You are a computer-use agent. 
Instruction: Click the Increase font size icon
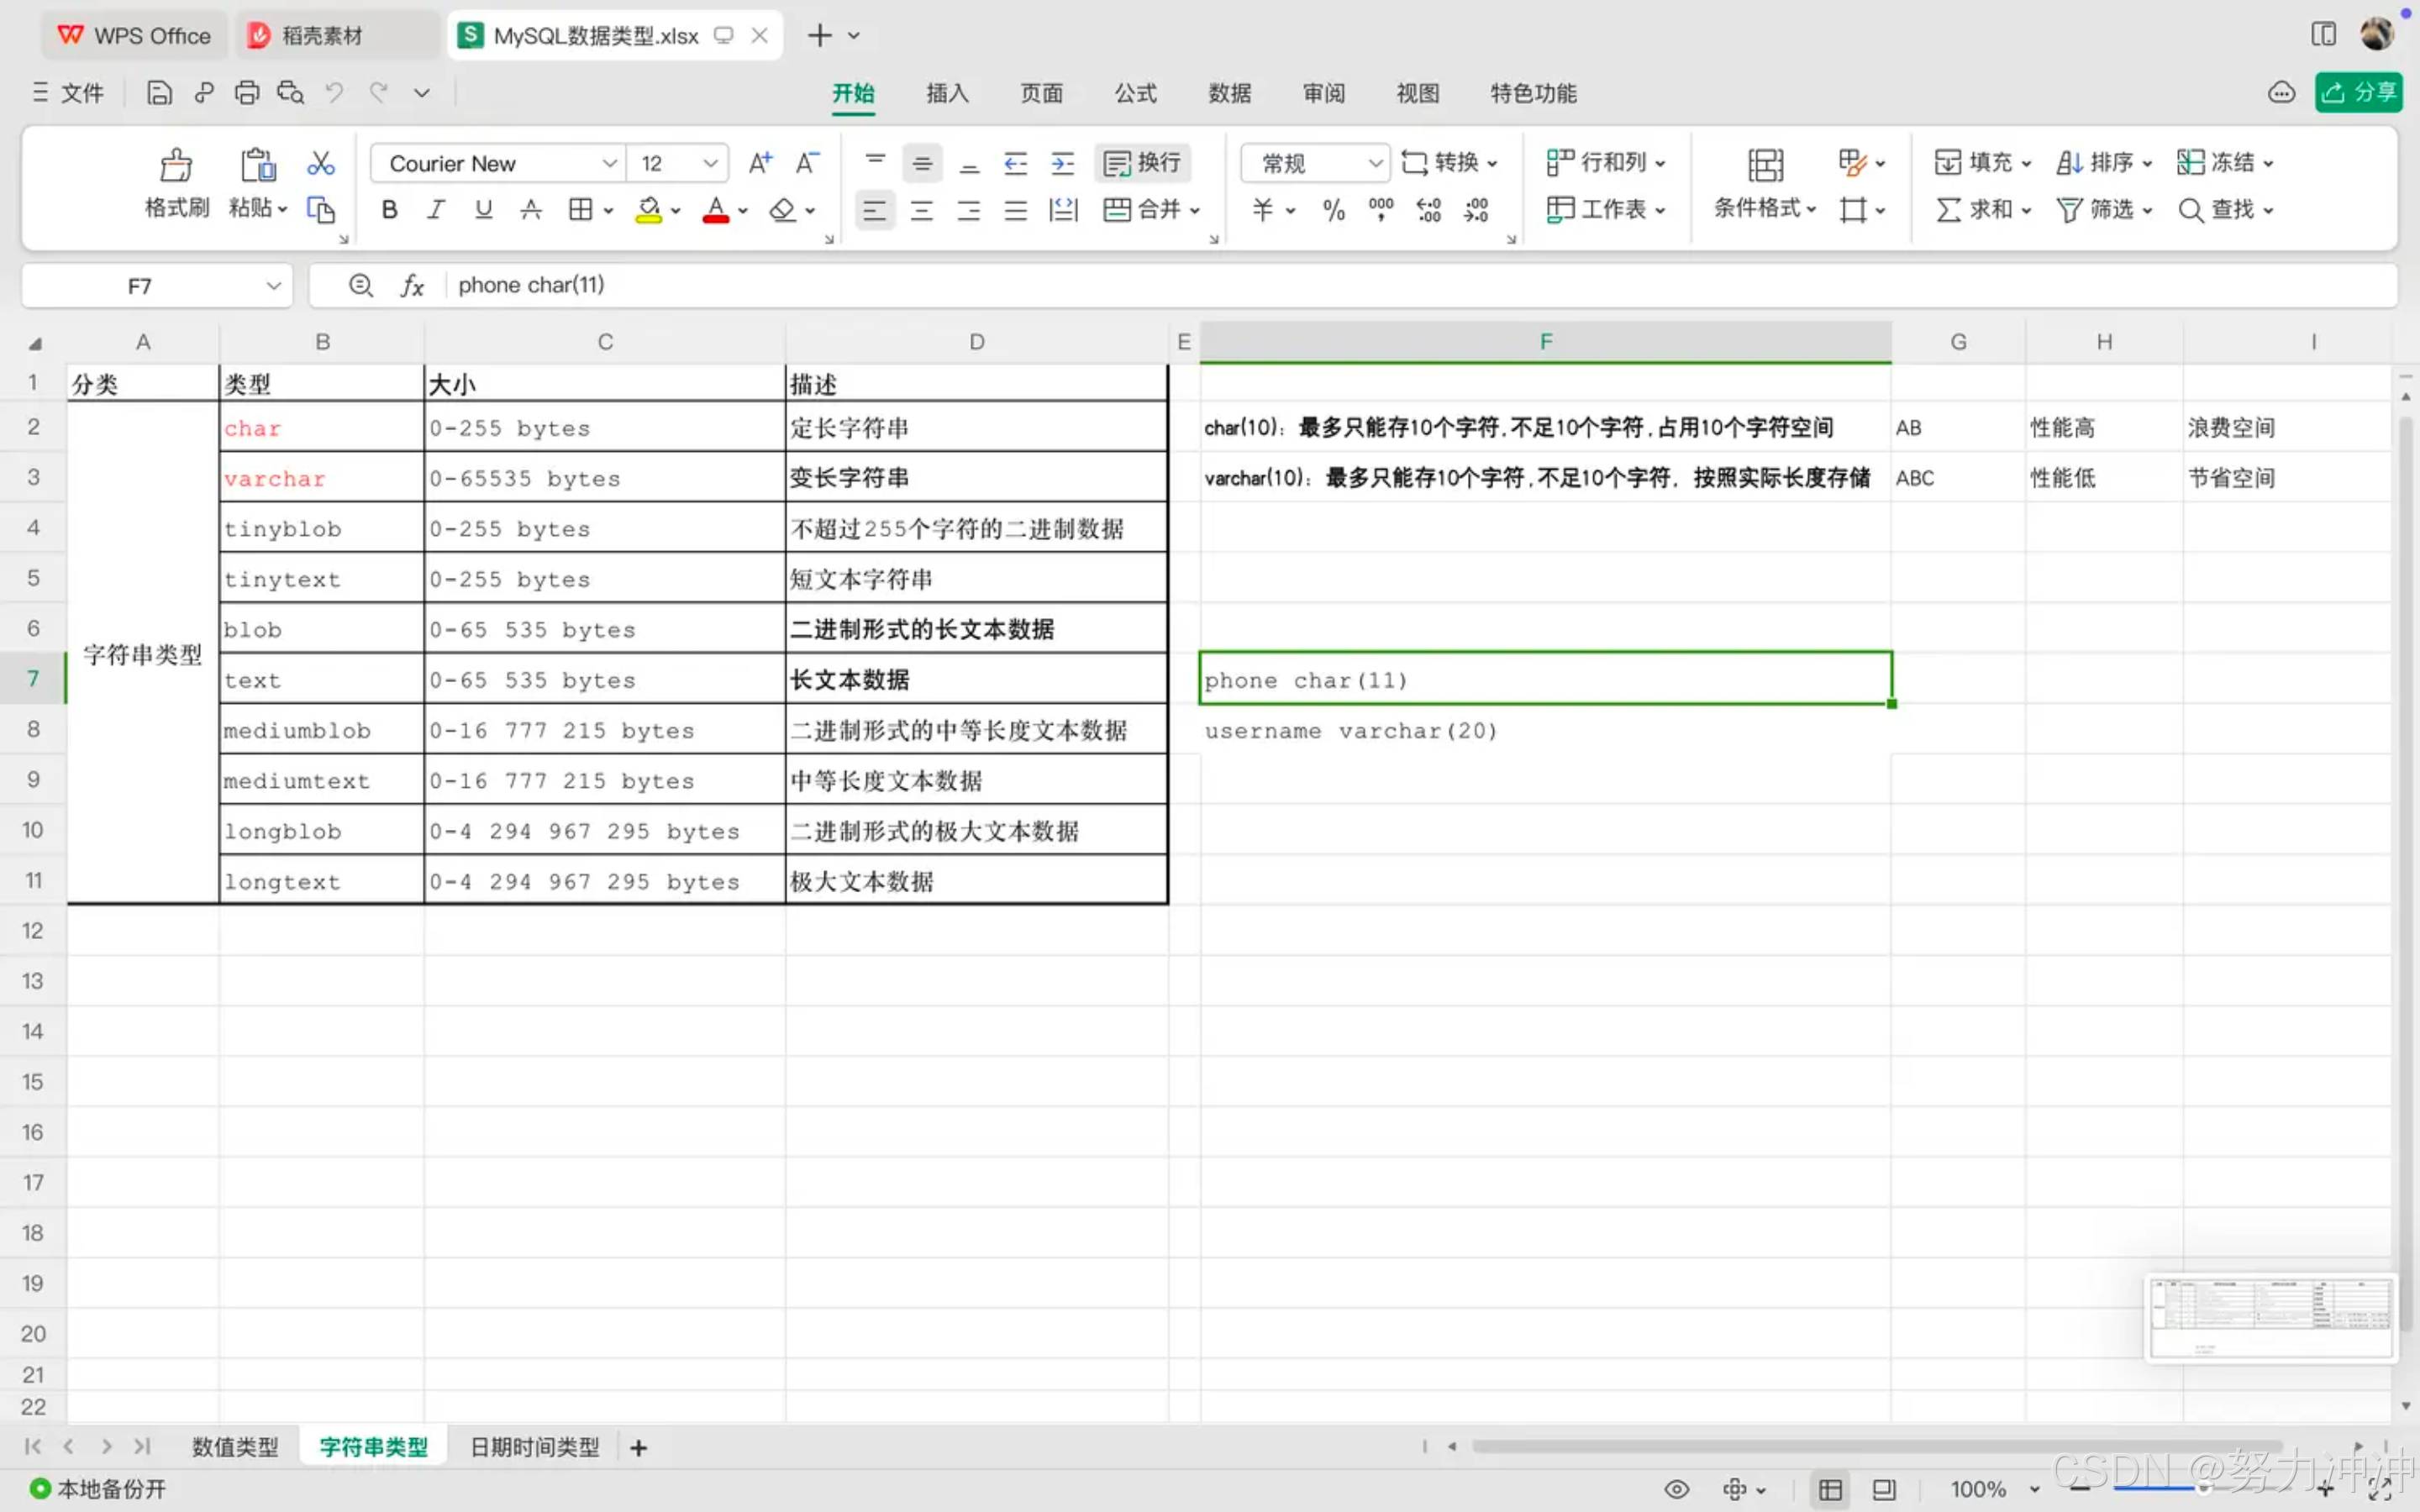(x=760, y=163)
